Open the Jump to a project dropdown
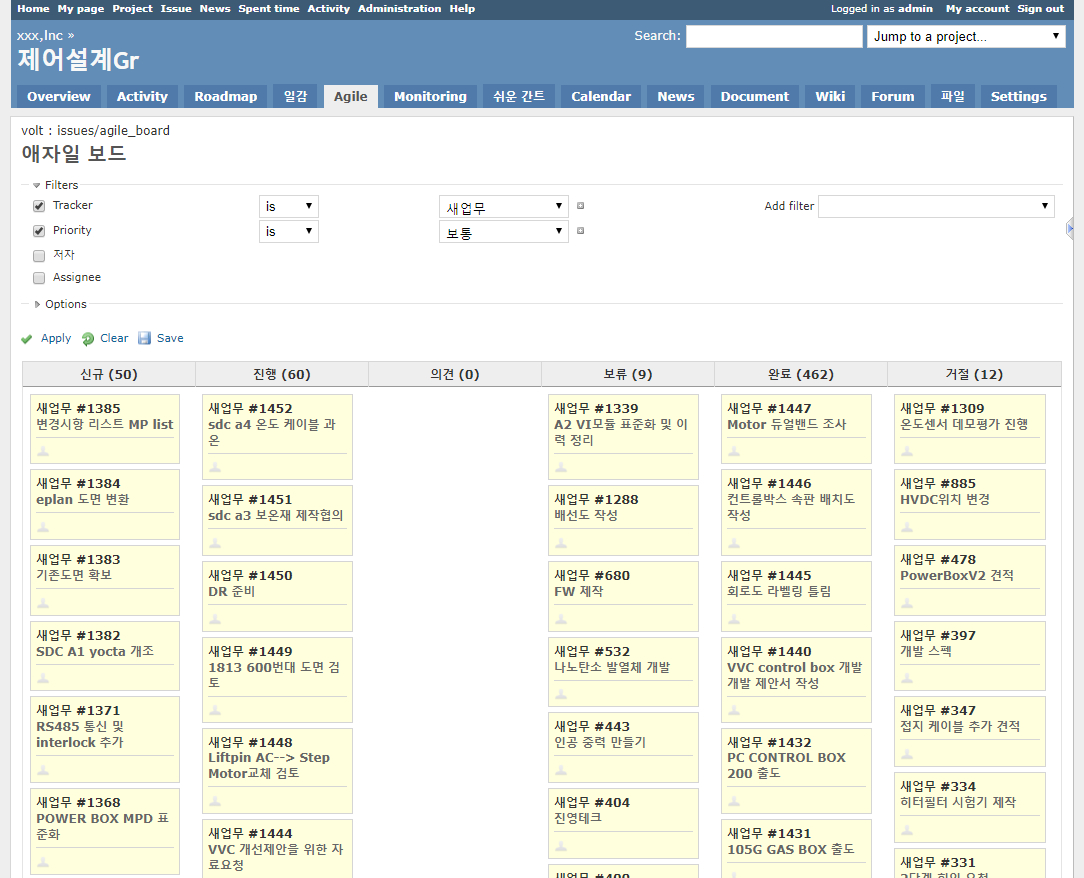 coord(966,37)
